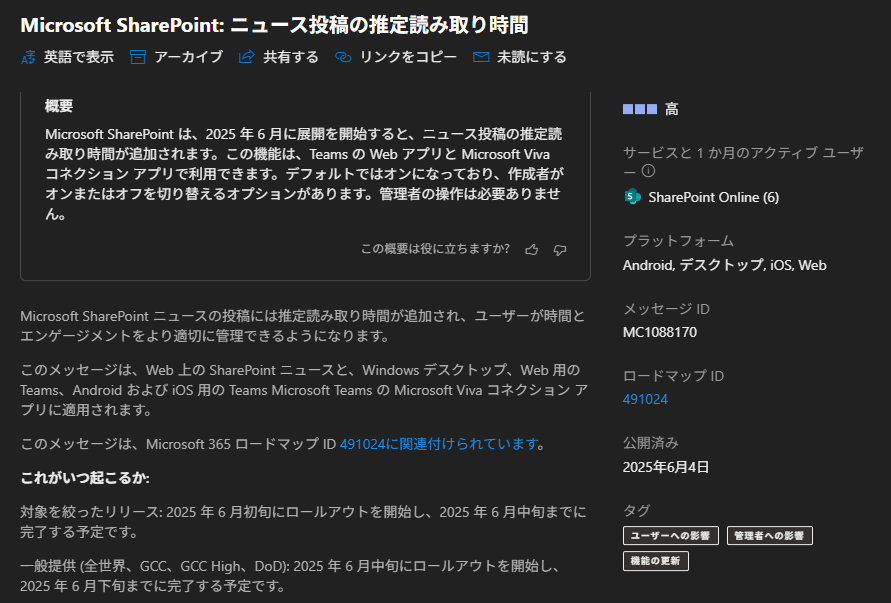Choose アーカイブ to archive the message

tap(189, 57)
